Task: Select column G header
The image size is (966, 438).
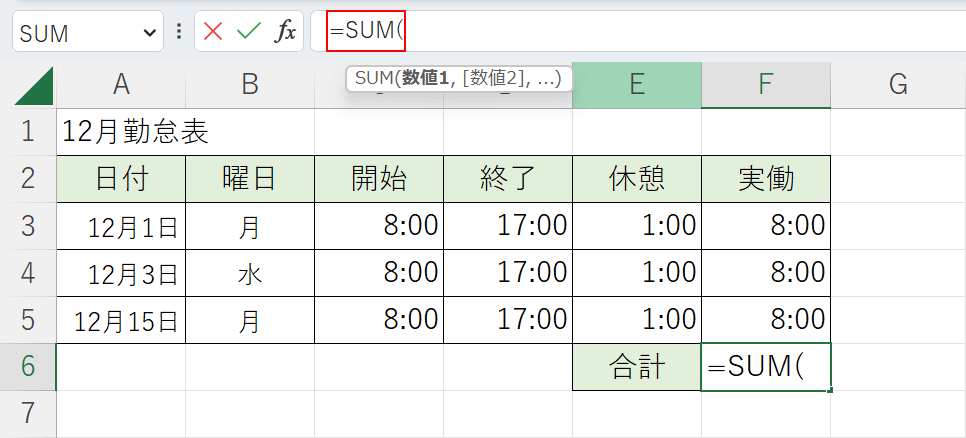Action: (897, 86)
